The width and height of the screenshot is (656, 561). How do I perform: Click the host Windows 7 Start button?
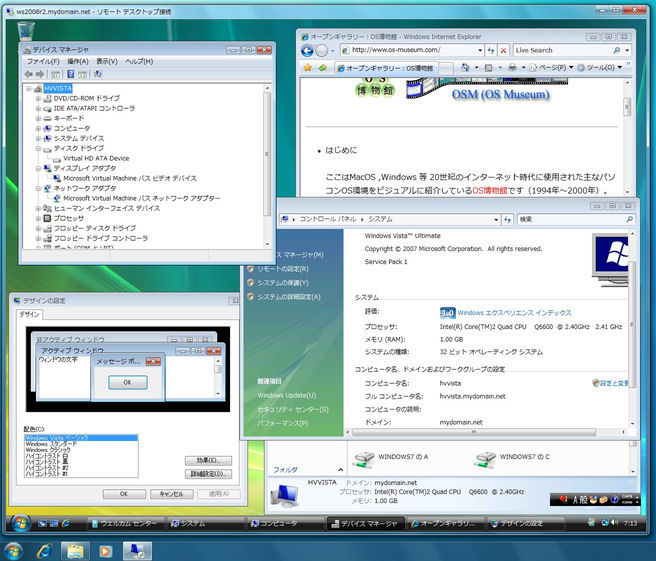point(13,551)
